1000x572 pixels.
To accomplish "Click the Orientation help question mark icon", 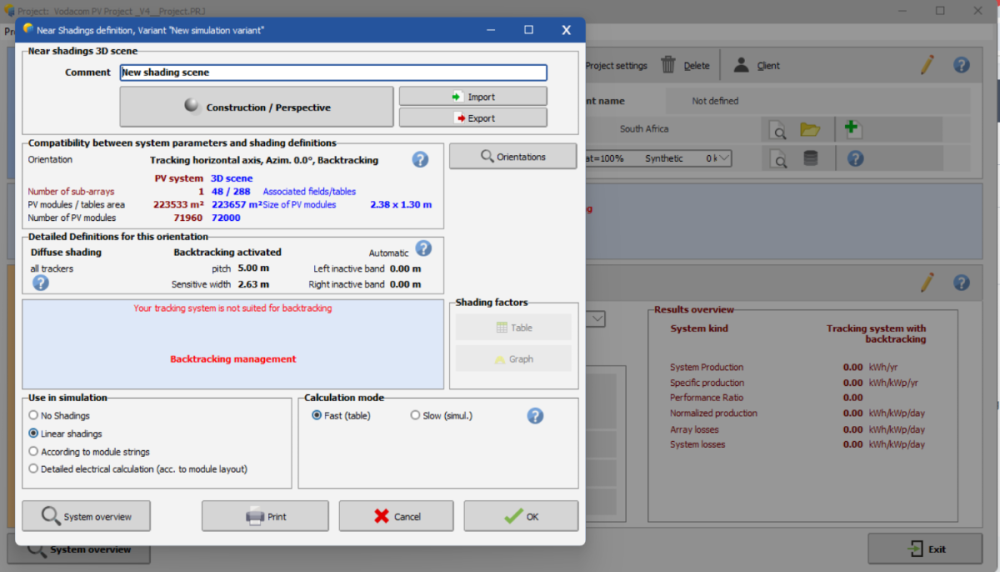I will click(420, 159).
